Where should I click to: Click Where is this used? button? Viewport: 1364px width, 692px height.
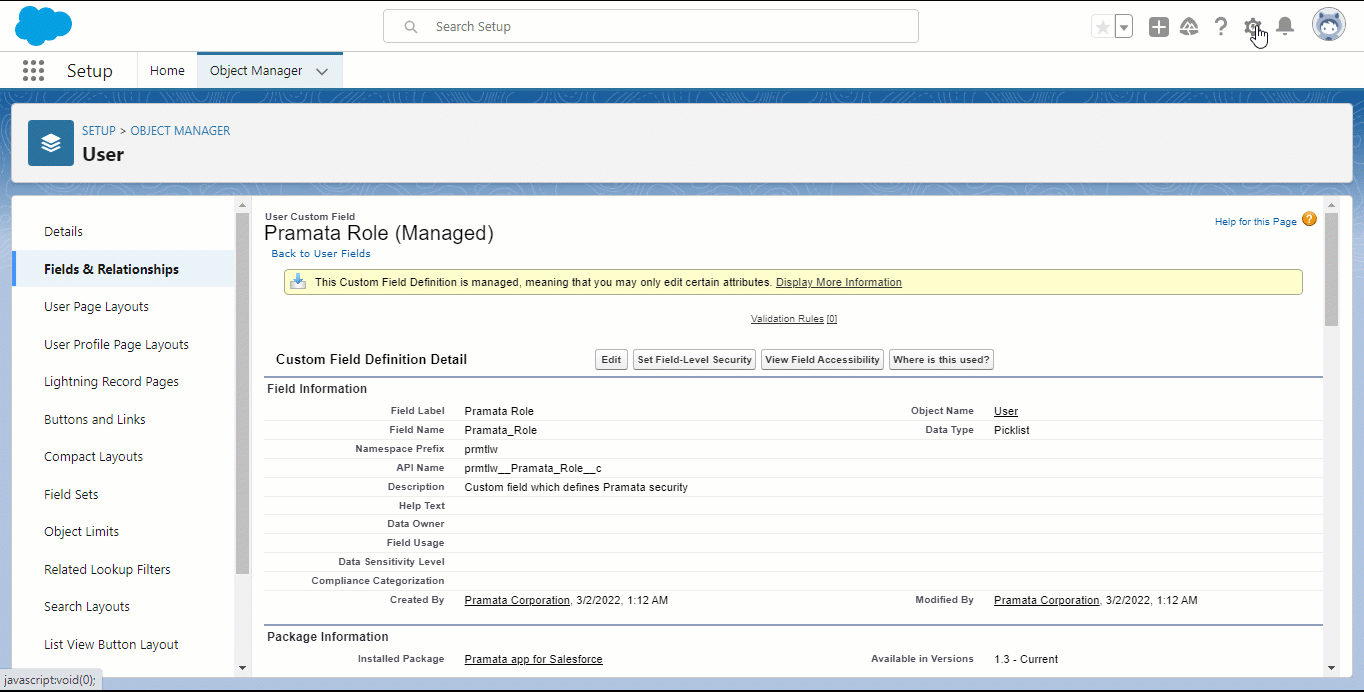[941, 360]
